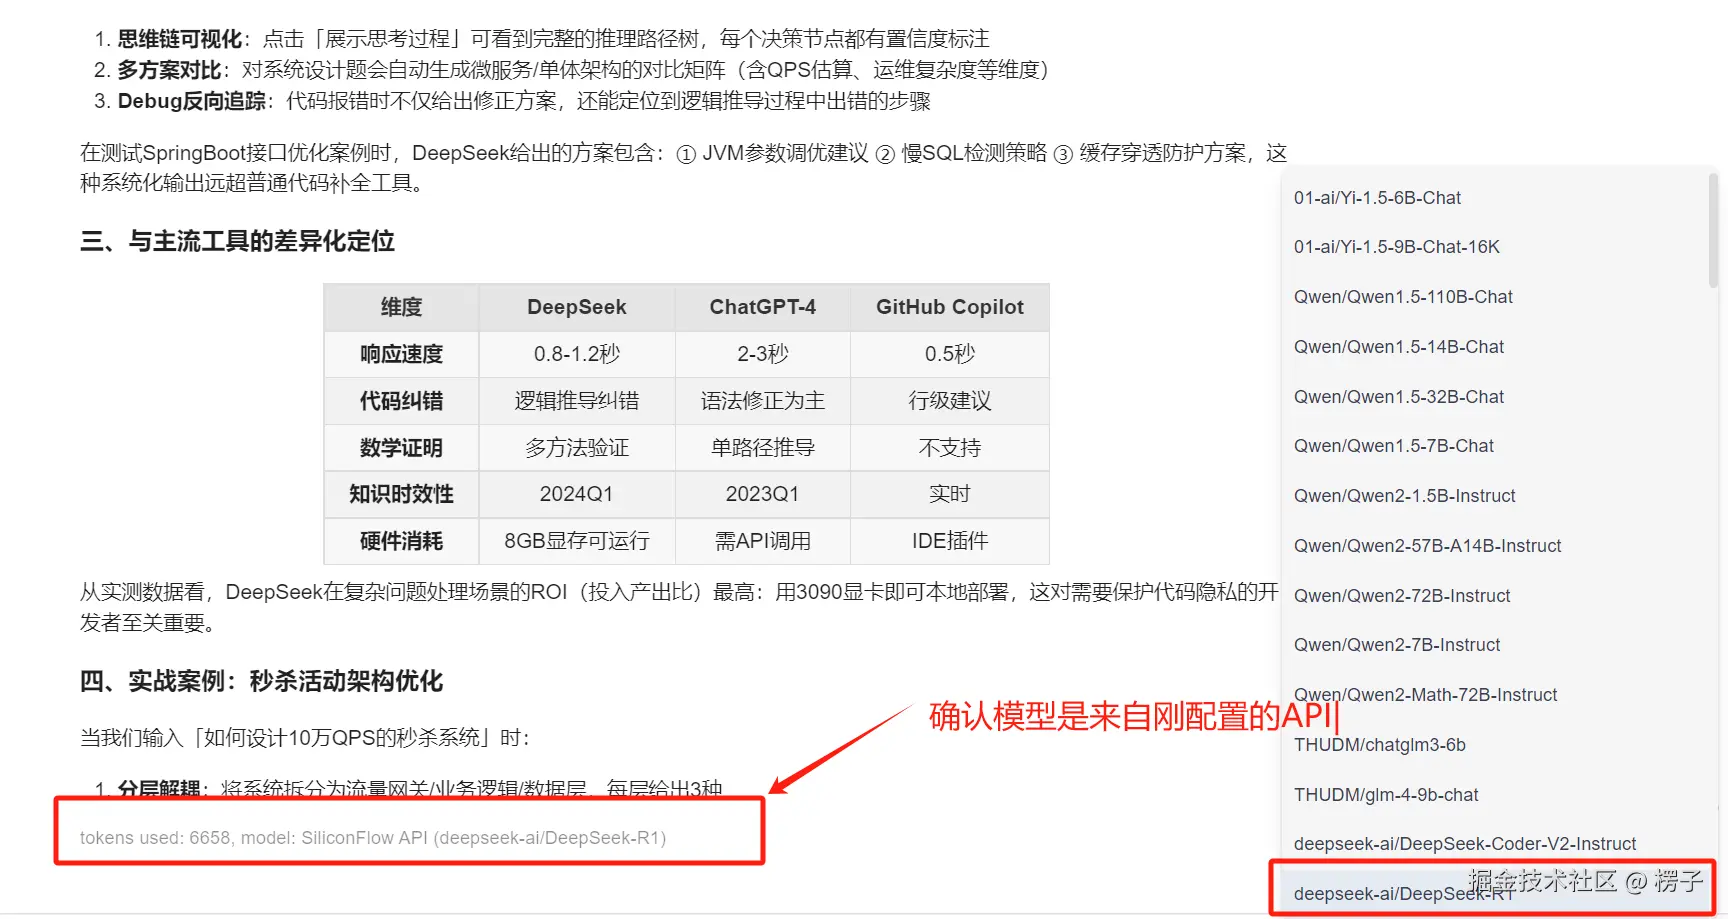Click the GitHub Copilot column header
The image size is (1728, 919).
pyautogui.click(x=950, y=307)
